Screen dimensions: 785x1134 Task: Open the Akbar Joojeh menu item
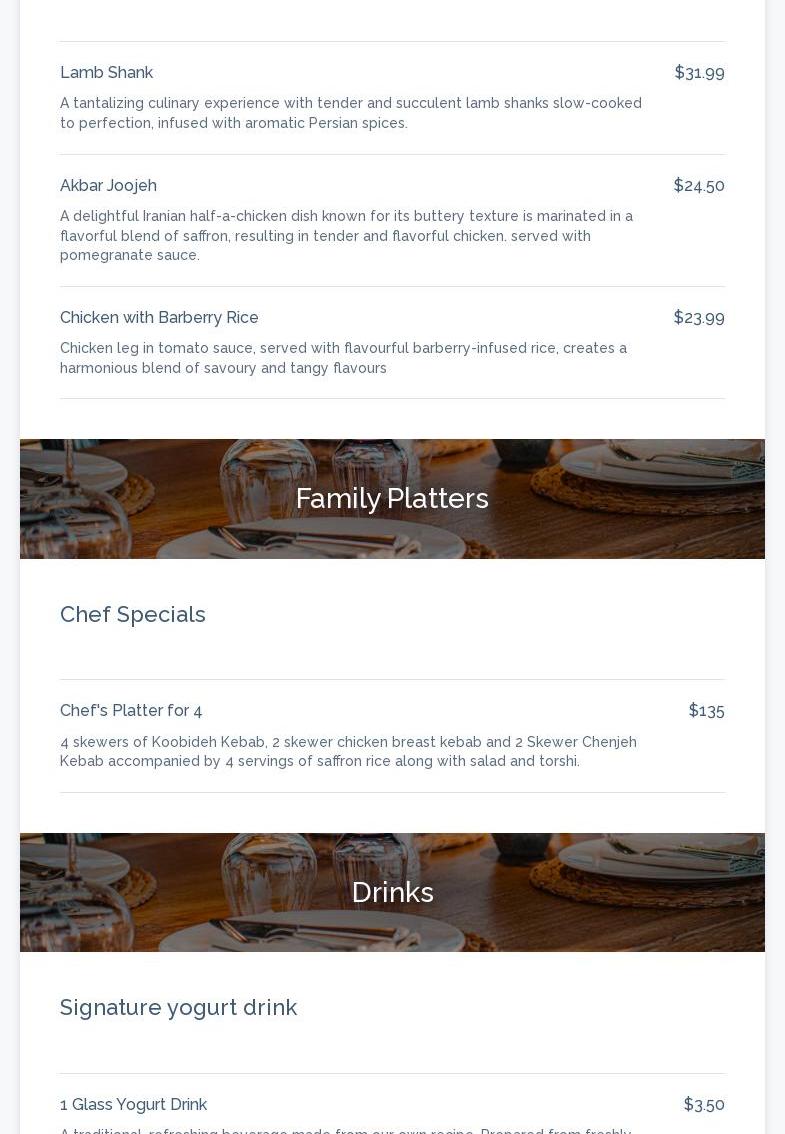tap(108, 186)
